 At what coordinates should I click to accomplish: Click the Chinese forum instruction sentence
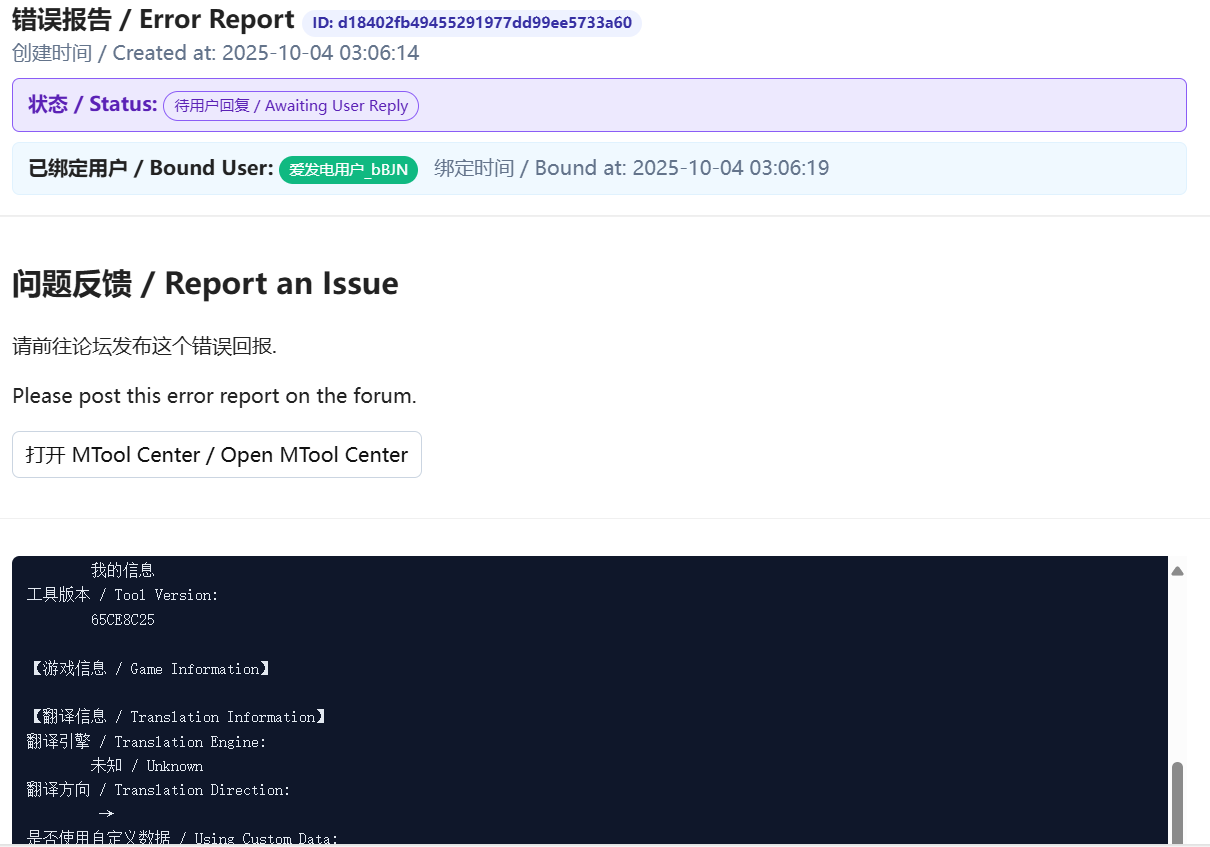[144, 347]
